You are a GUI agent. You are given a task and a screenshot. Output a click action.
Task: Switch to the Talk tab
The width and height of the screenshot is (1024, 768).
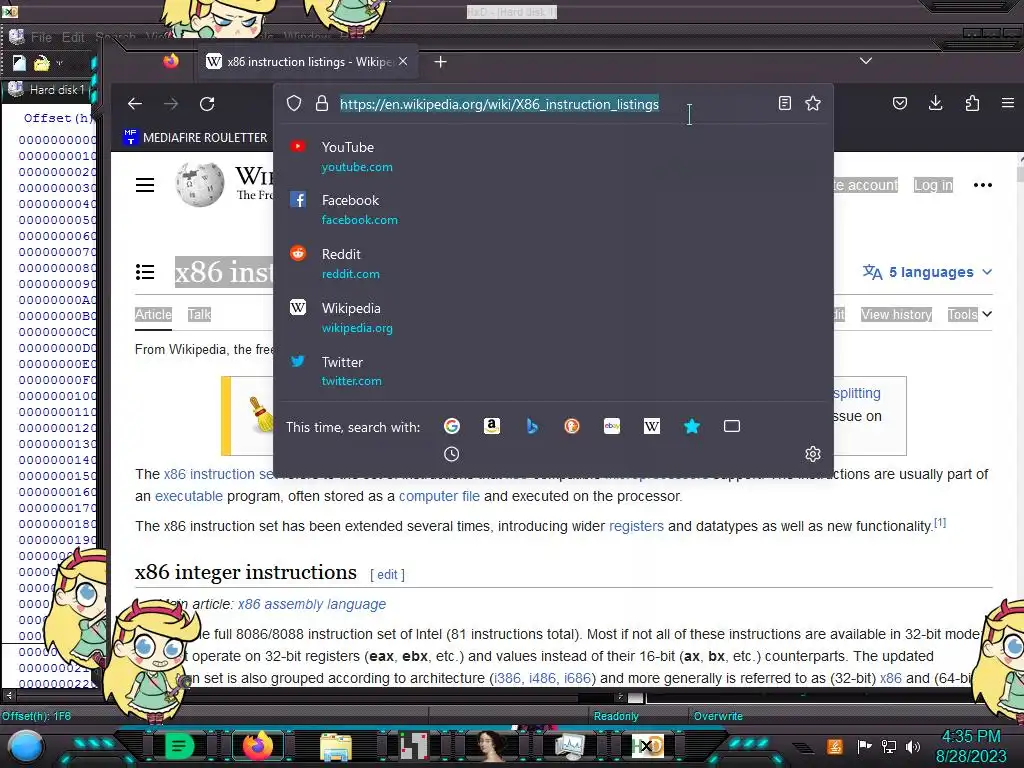click(199, 314)
